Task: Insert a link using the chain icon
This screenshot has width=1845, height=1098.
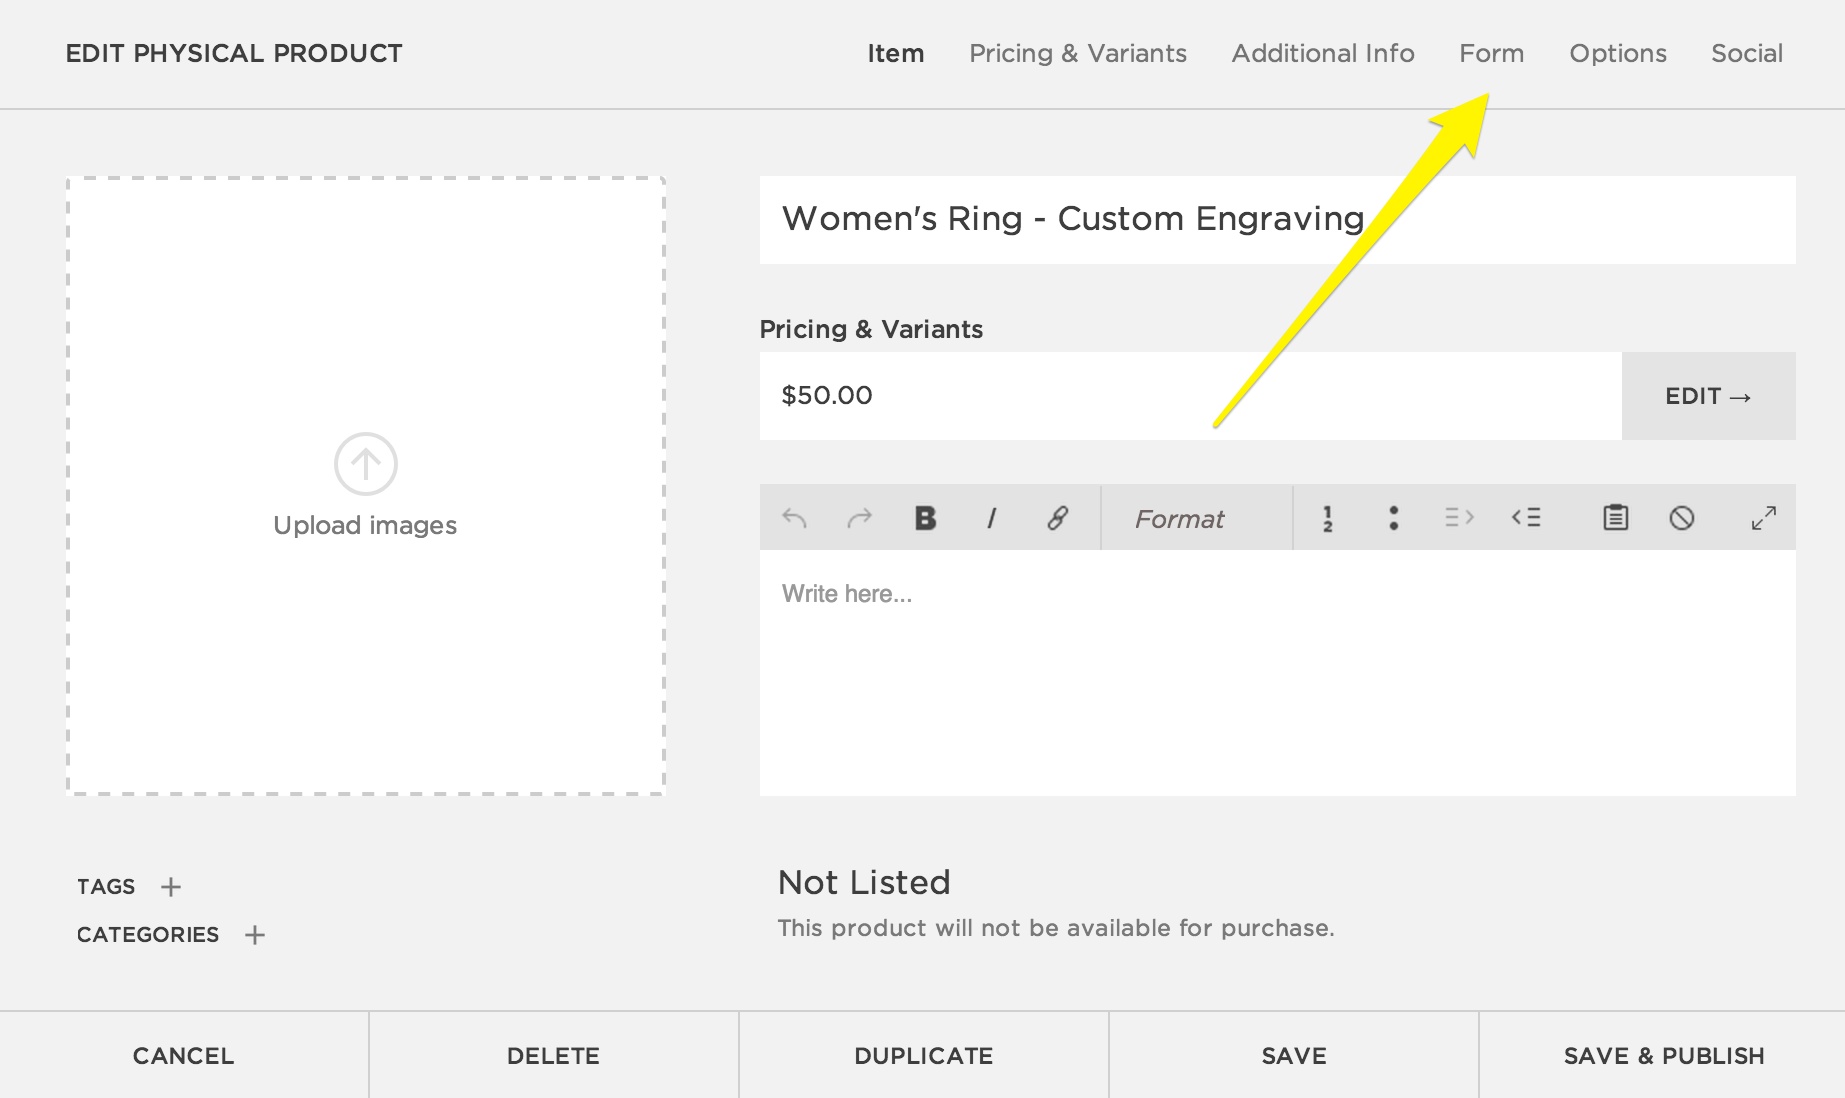Action: point(1057,518)
